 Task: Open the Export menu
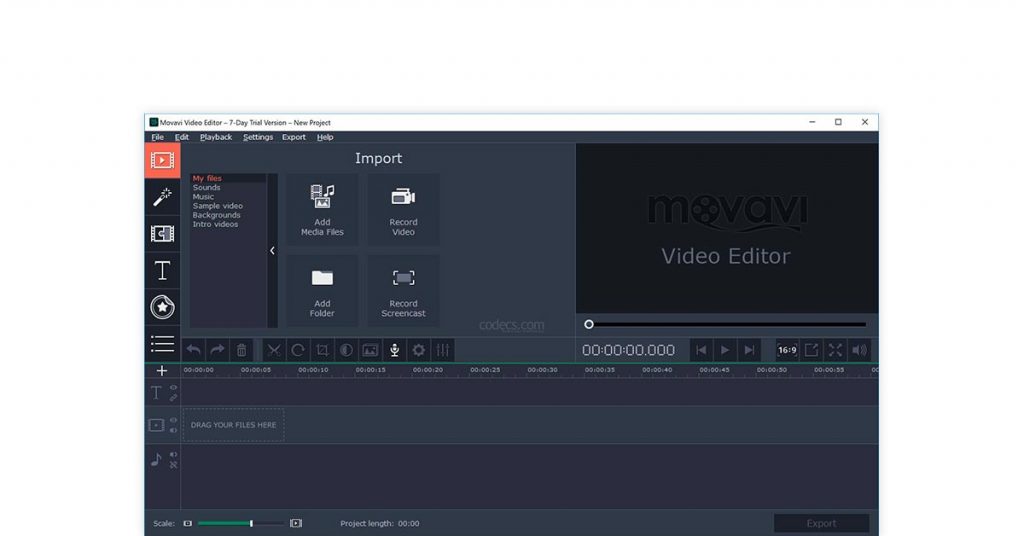[294, 137]
